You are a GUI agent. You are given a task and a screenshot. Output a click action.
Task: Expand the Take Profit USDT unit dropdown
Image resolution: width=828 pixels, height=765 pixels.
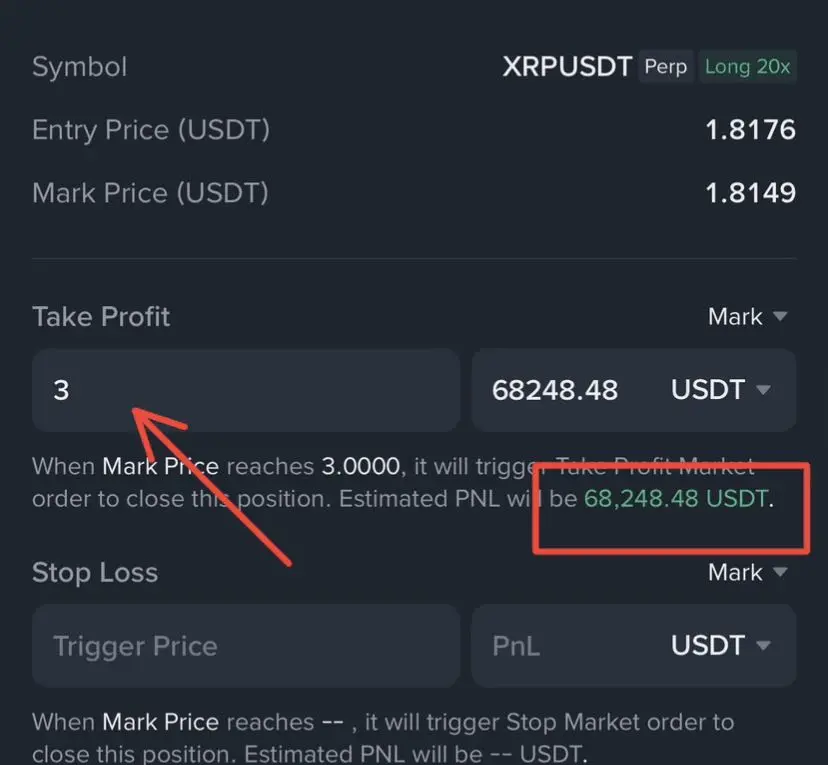click(x=721, y=390)
